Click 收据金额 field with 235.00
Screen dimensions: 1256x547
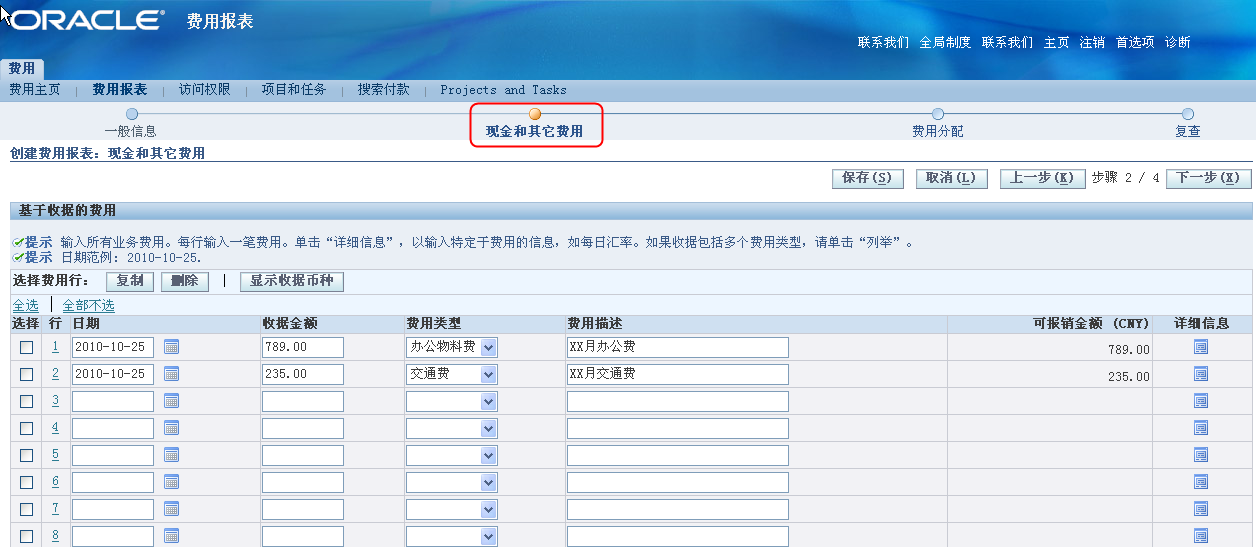point(303,374)
